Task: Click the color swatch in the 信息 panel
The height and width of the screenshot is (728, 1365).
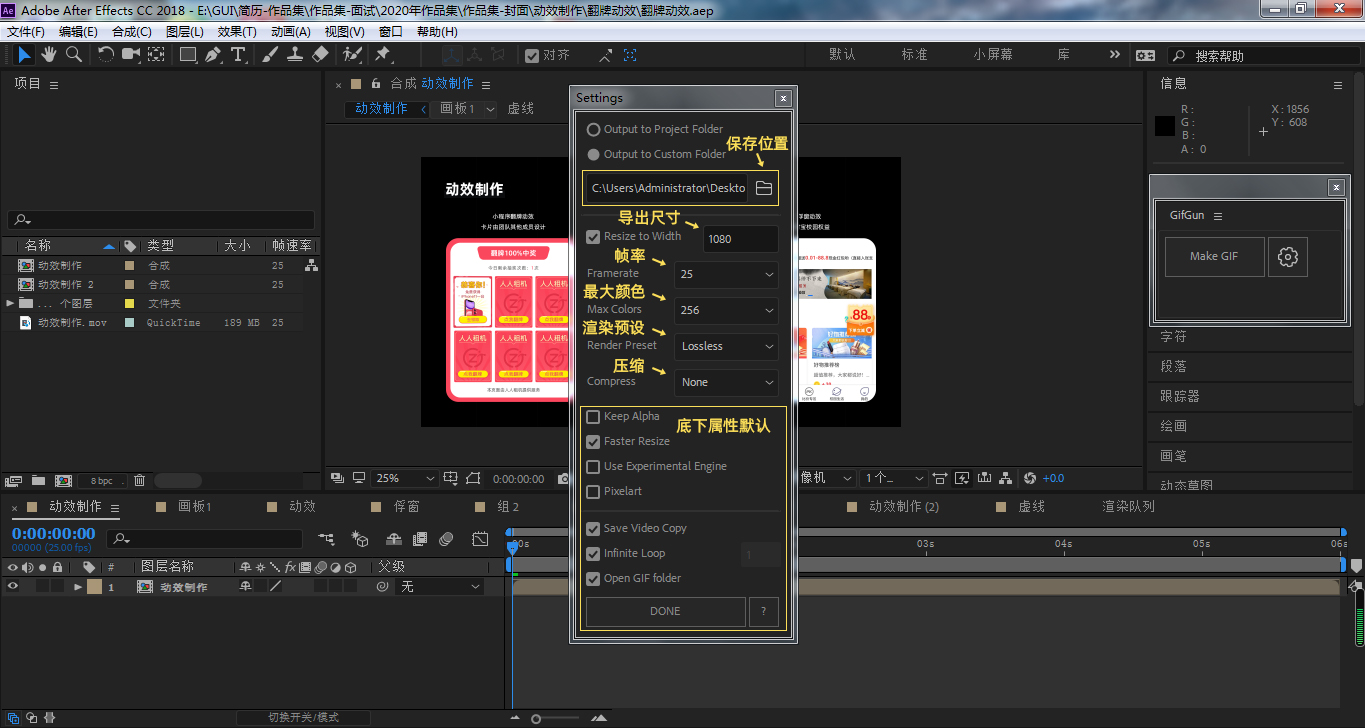Action: (x=1164, y=125)
